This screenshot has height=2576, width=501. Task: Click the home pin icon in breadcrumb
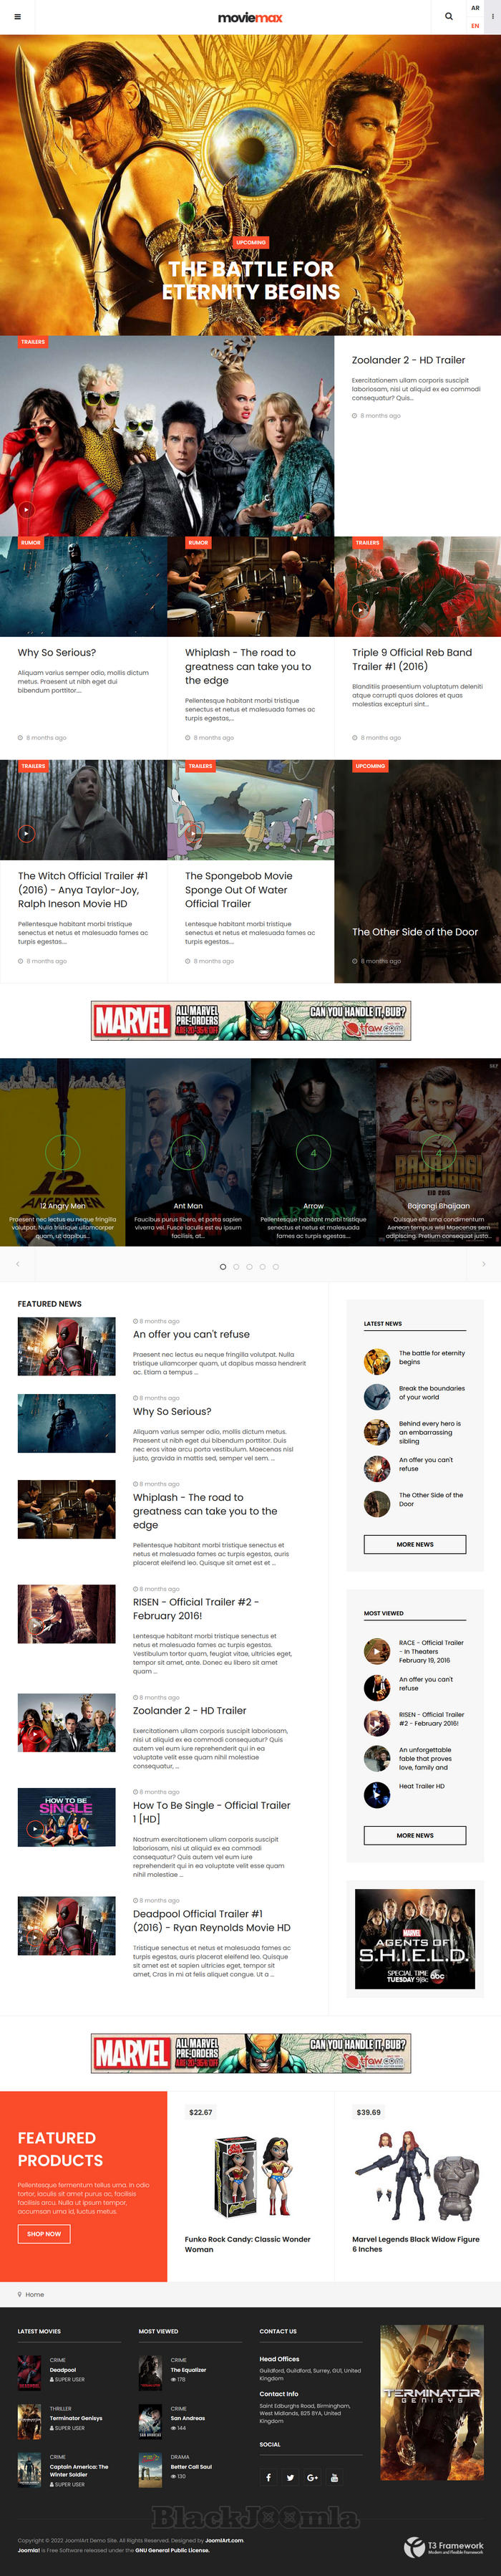click(20, 2294)
